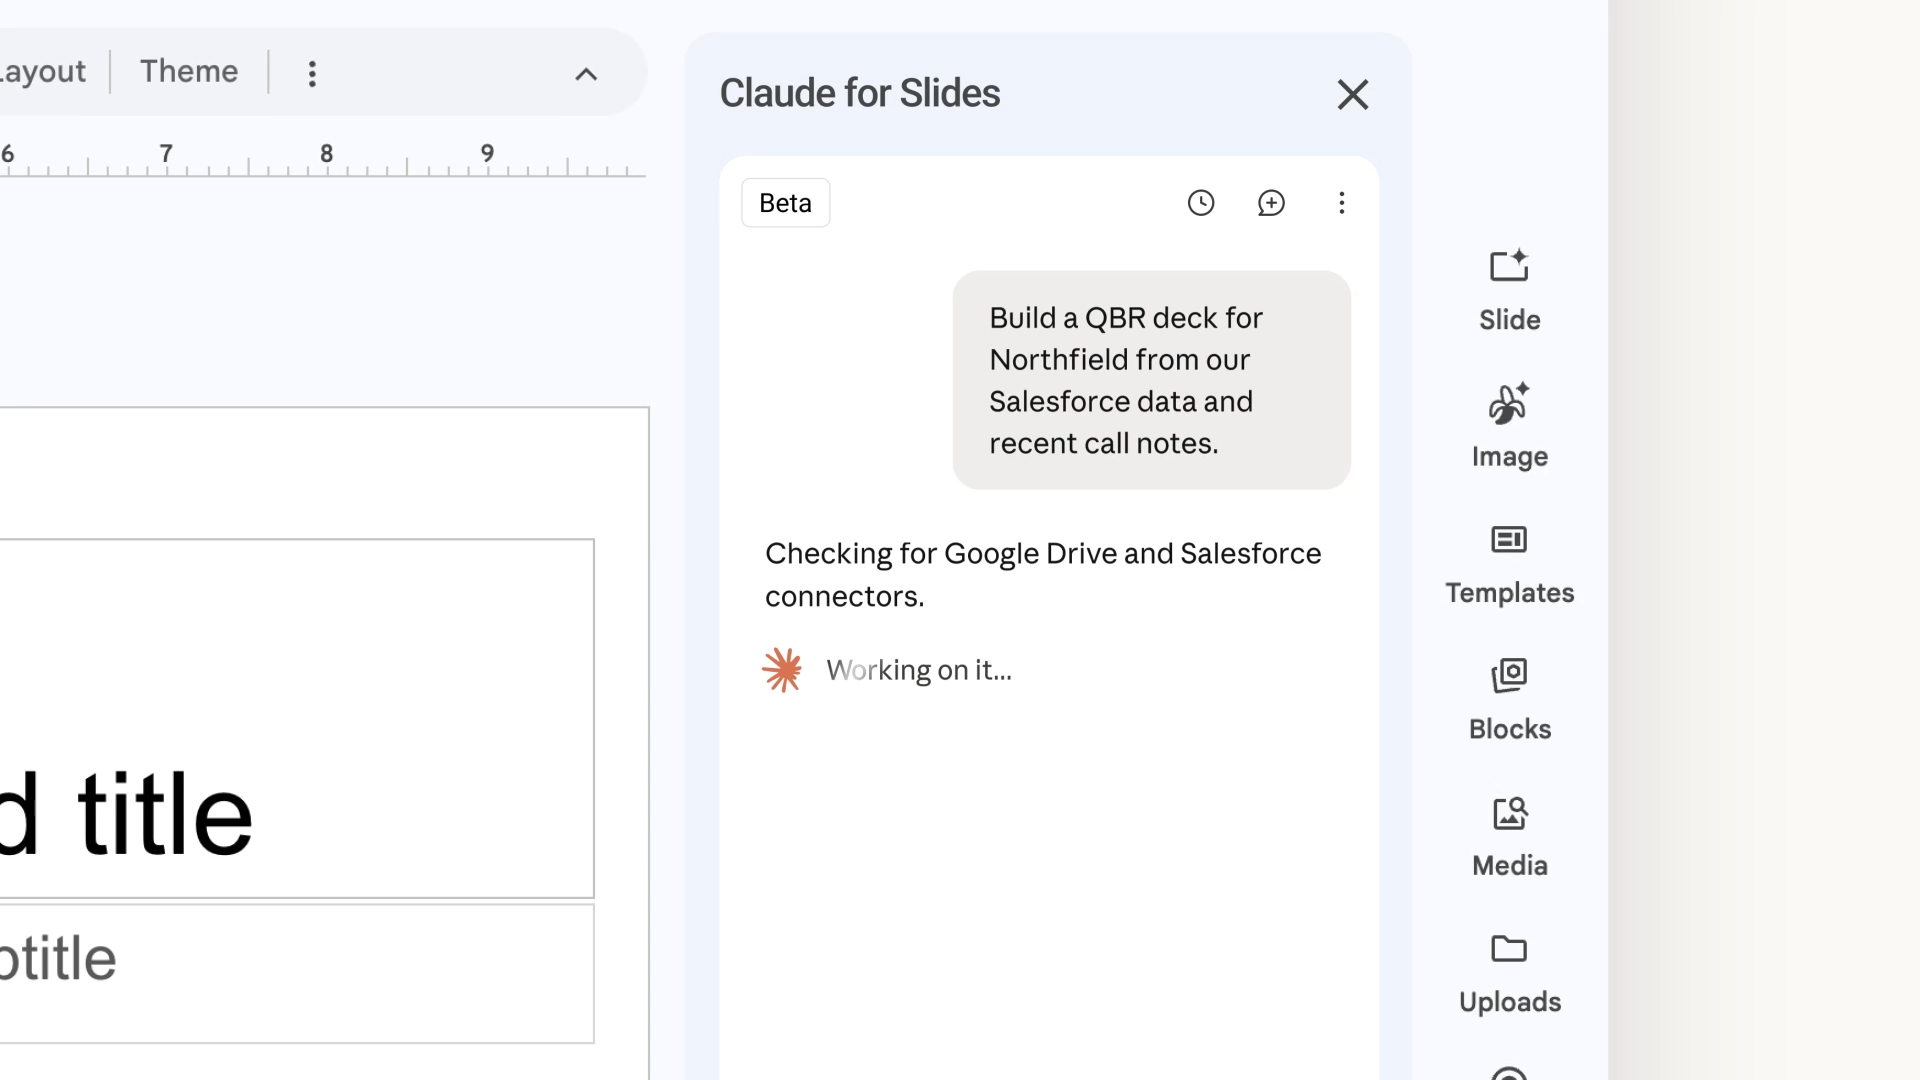Open the Uploads folder sidebar panel
The image size is (1920, 1080).
pos(1509,973)
